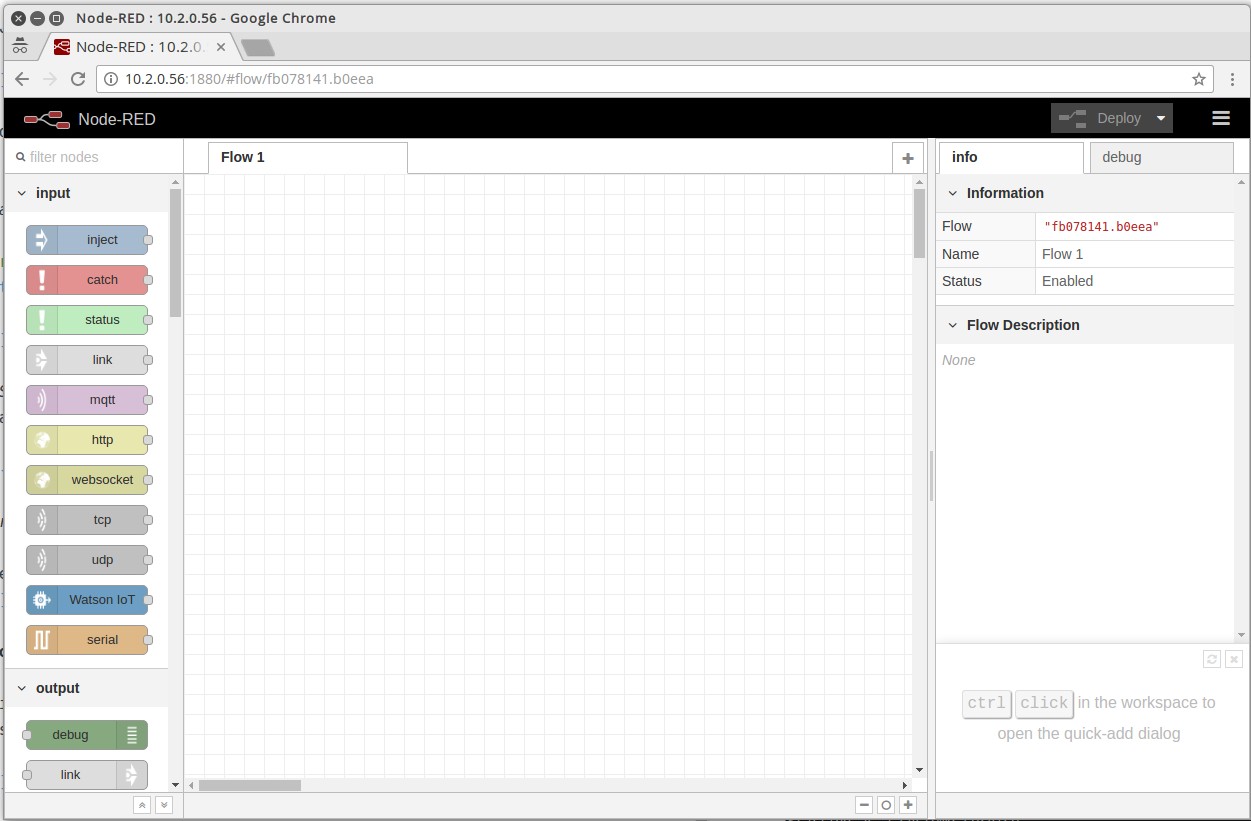1251x821 pixels.
Task: Collapse all palette categories
Action: [142, 805]
